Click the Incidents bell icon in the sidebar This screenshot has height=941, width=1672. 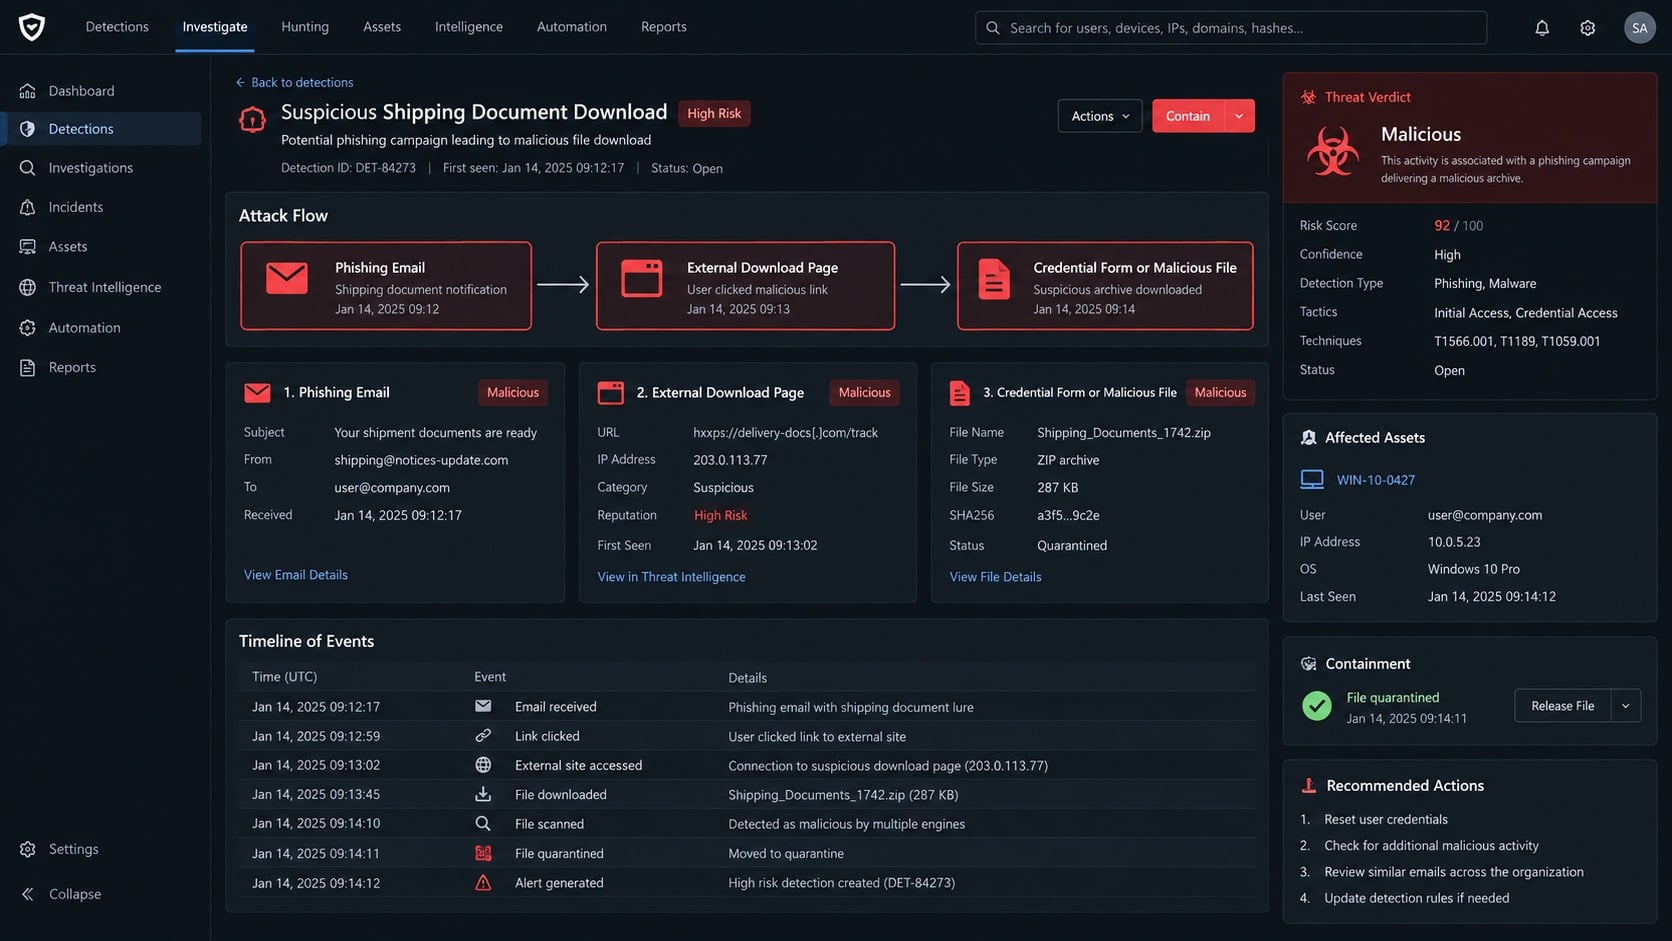pos(28,207)
